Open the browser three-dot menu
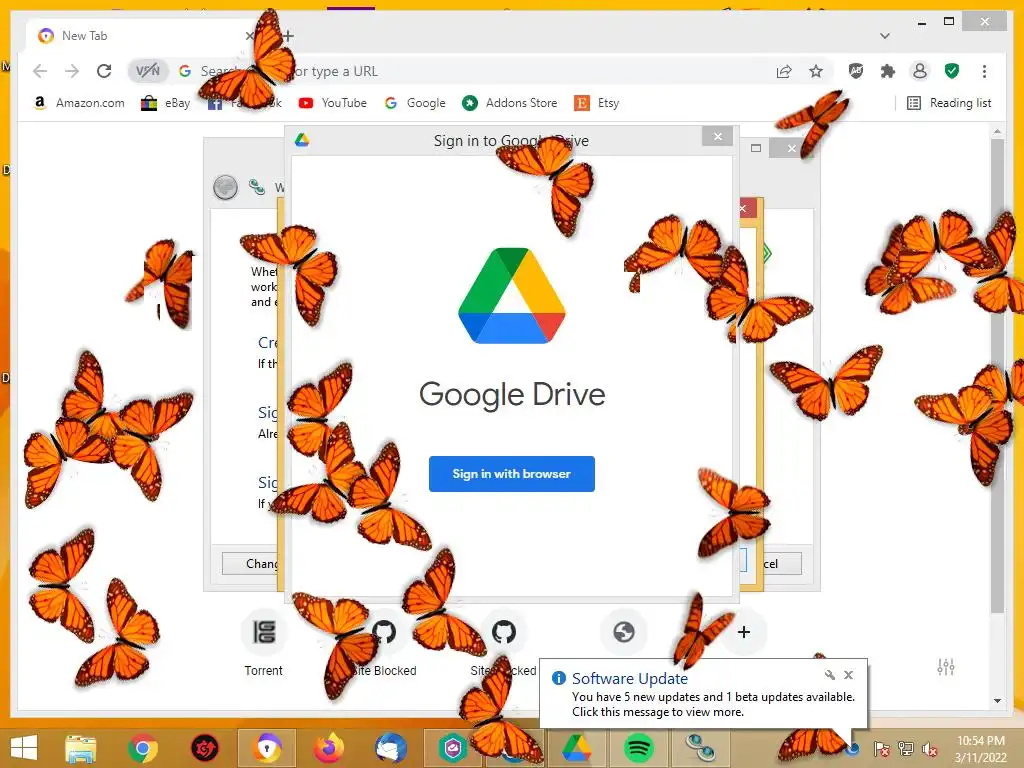The image size is (1024, 768). [x=984, y=71]
